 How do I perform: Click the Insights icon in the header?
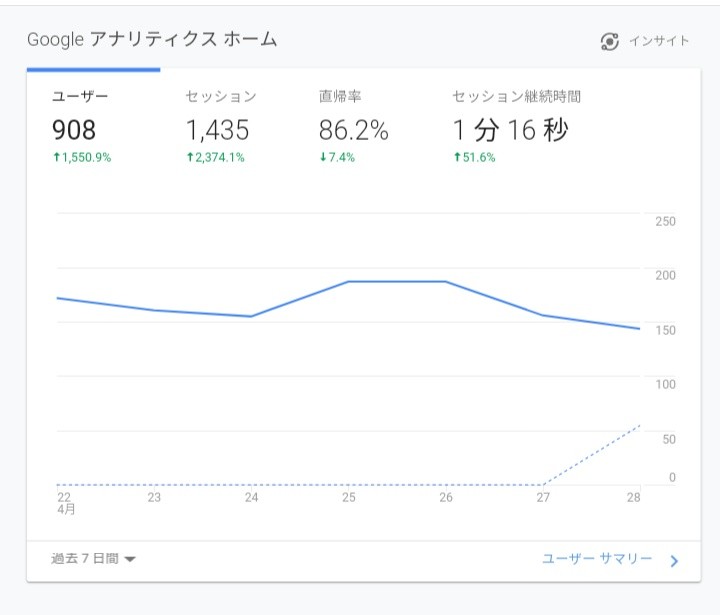pyautogui.click(x=610, y=41)
